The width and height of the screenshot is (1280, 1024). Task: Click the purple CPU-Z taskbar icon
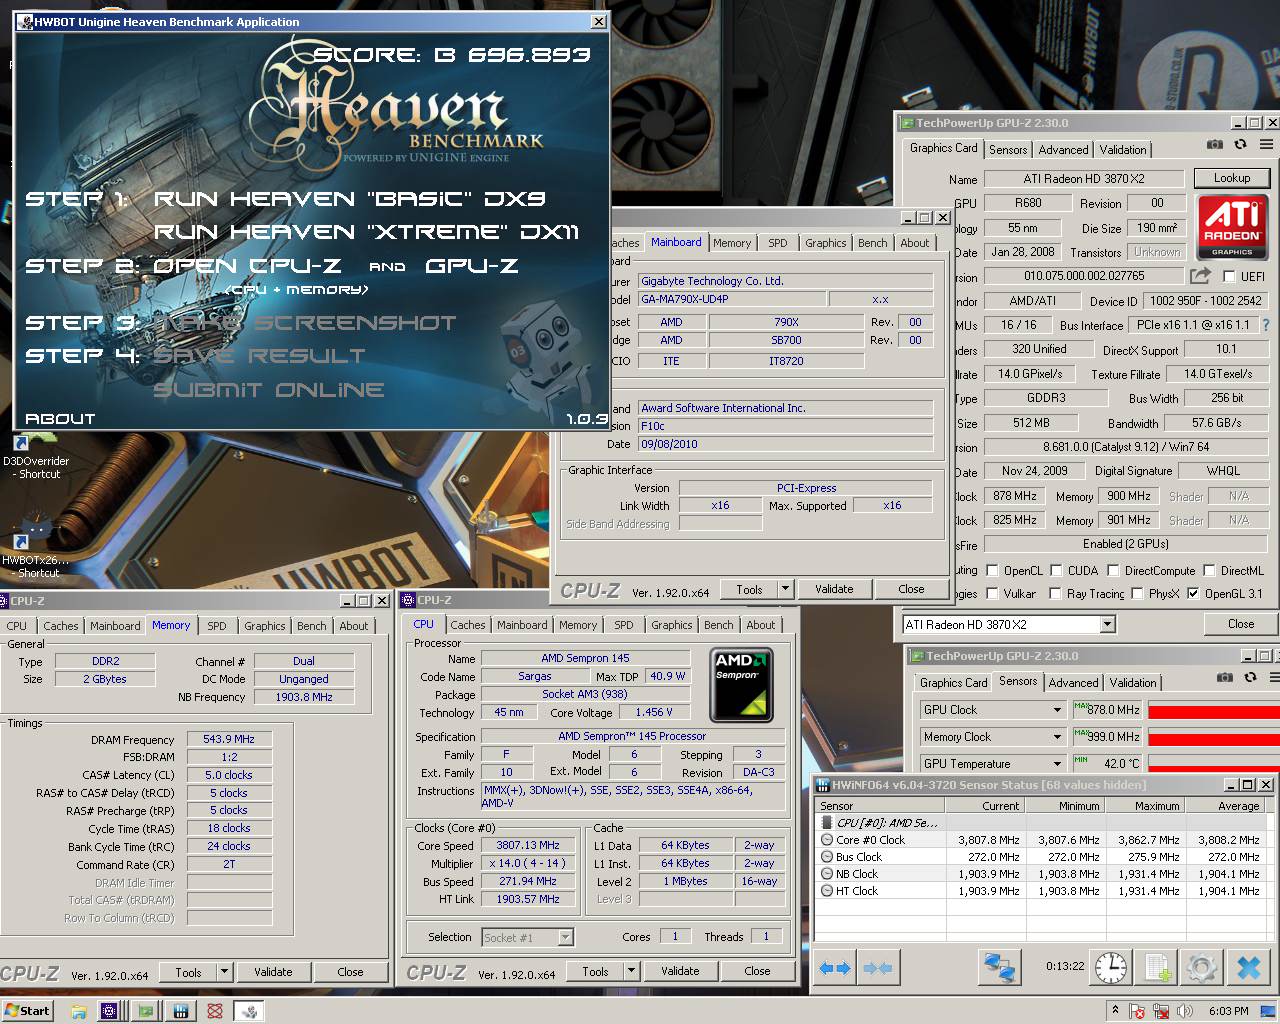coord(110,1011)
